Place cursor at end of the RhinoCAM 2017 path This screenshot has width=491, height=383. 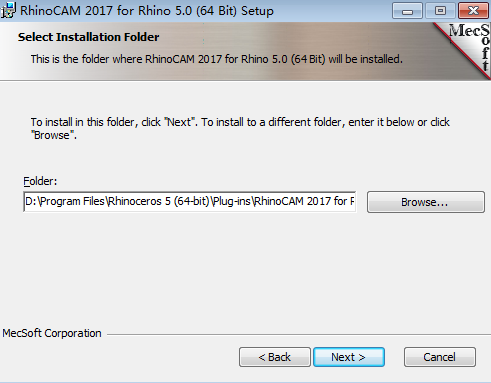354,201
